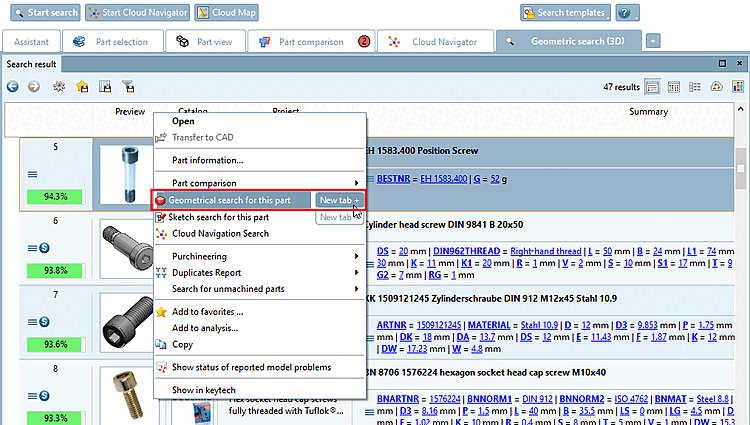Screen dimensions: 750x425
Task: Expand Search for unmachined parts submenu
Action: tap(260, 289)
